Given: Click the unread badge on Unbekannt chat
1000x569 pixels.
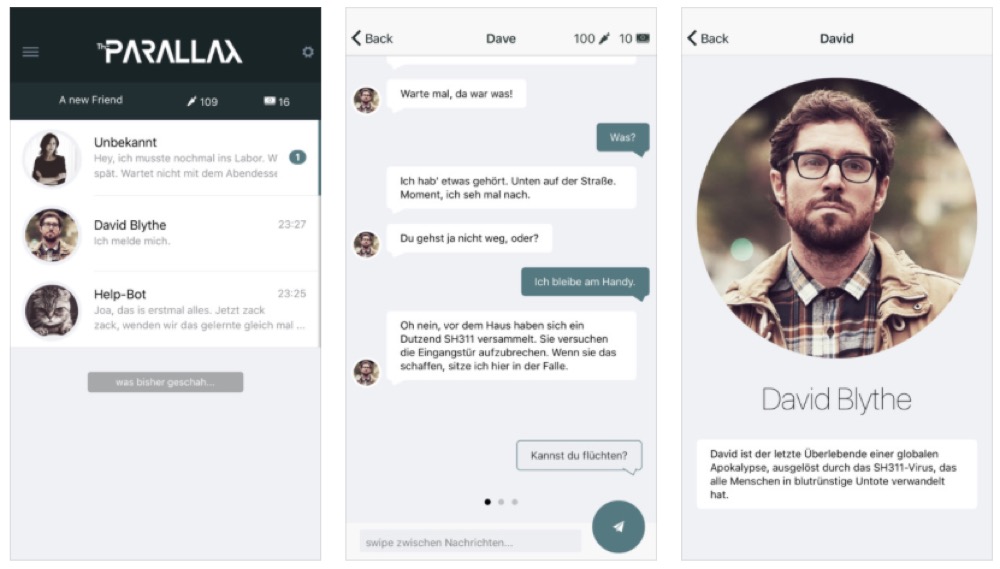Looking at the screenshot, I should pyautogui.click(x=297, y=157).
